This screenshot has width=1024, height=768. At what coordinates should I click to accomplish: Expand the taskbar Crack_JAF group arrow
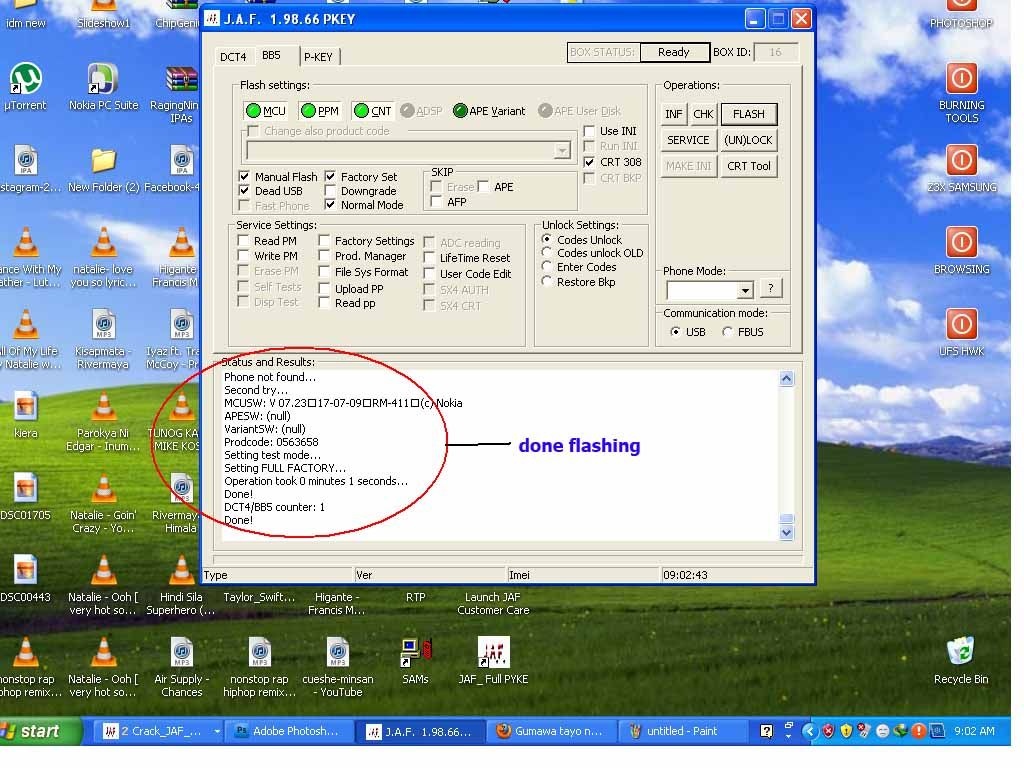[x=217, y=732]
